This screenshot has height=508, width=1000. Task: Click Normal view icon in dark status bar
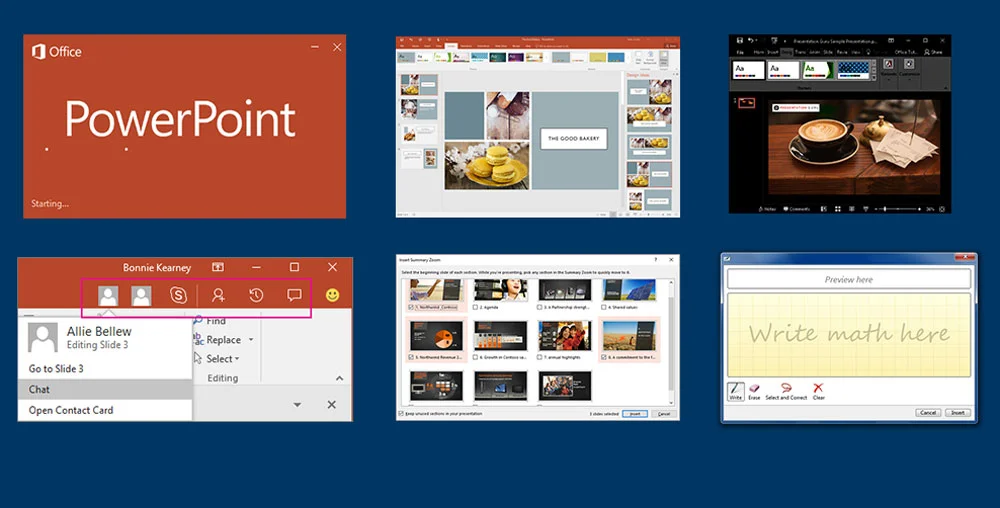coord(823,209)
